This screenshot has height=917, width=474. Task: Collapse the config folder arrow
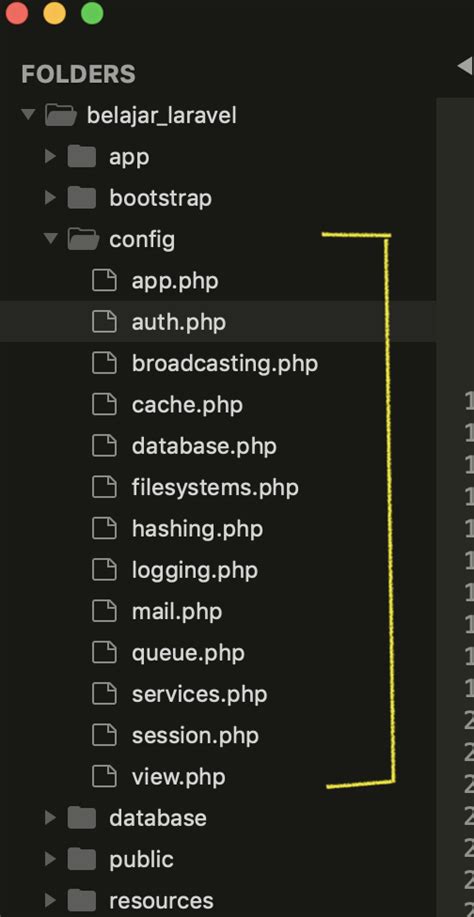(51, 239)
